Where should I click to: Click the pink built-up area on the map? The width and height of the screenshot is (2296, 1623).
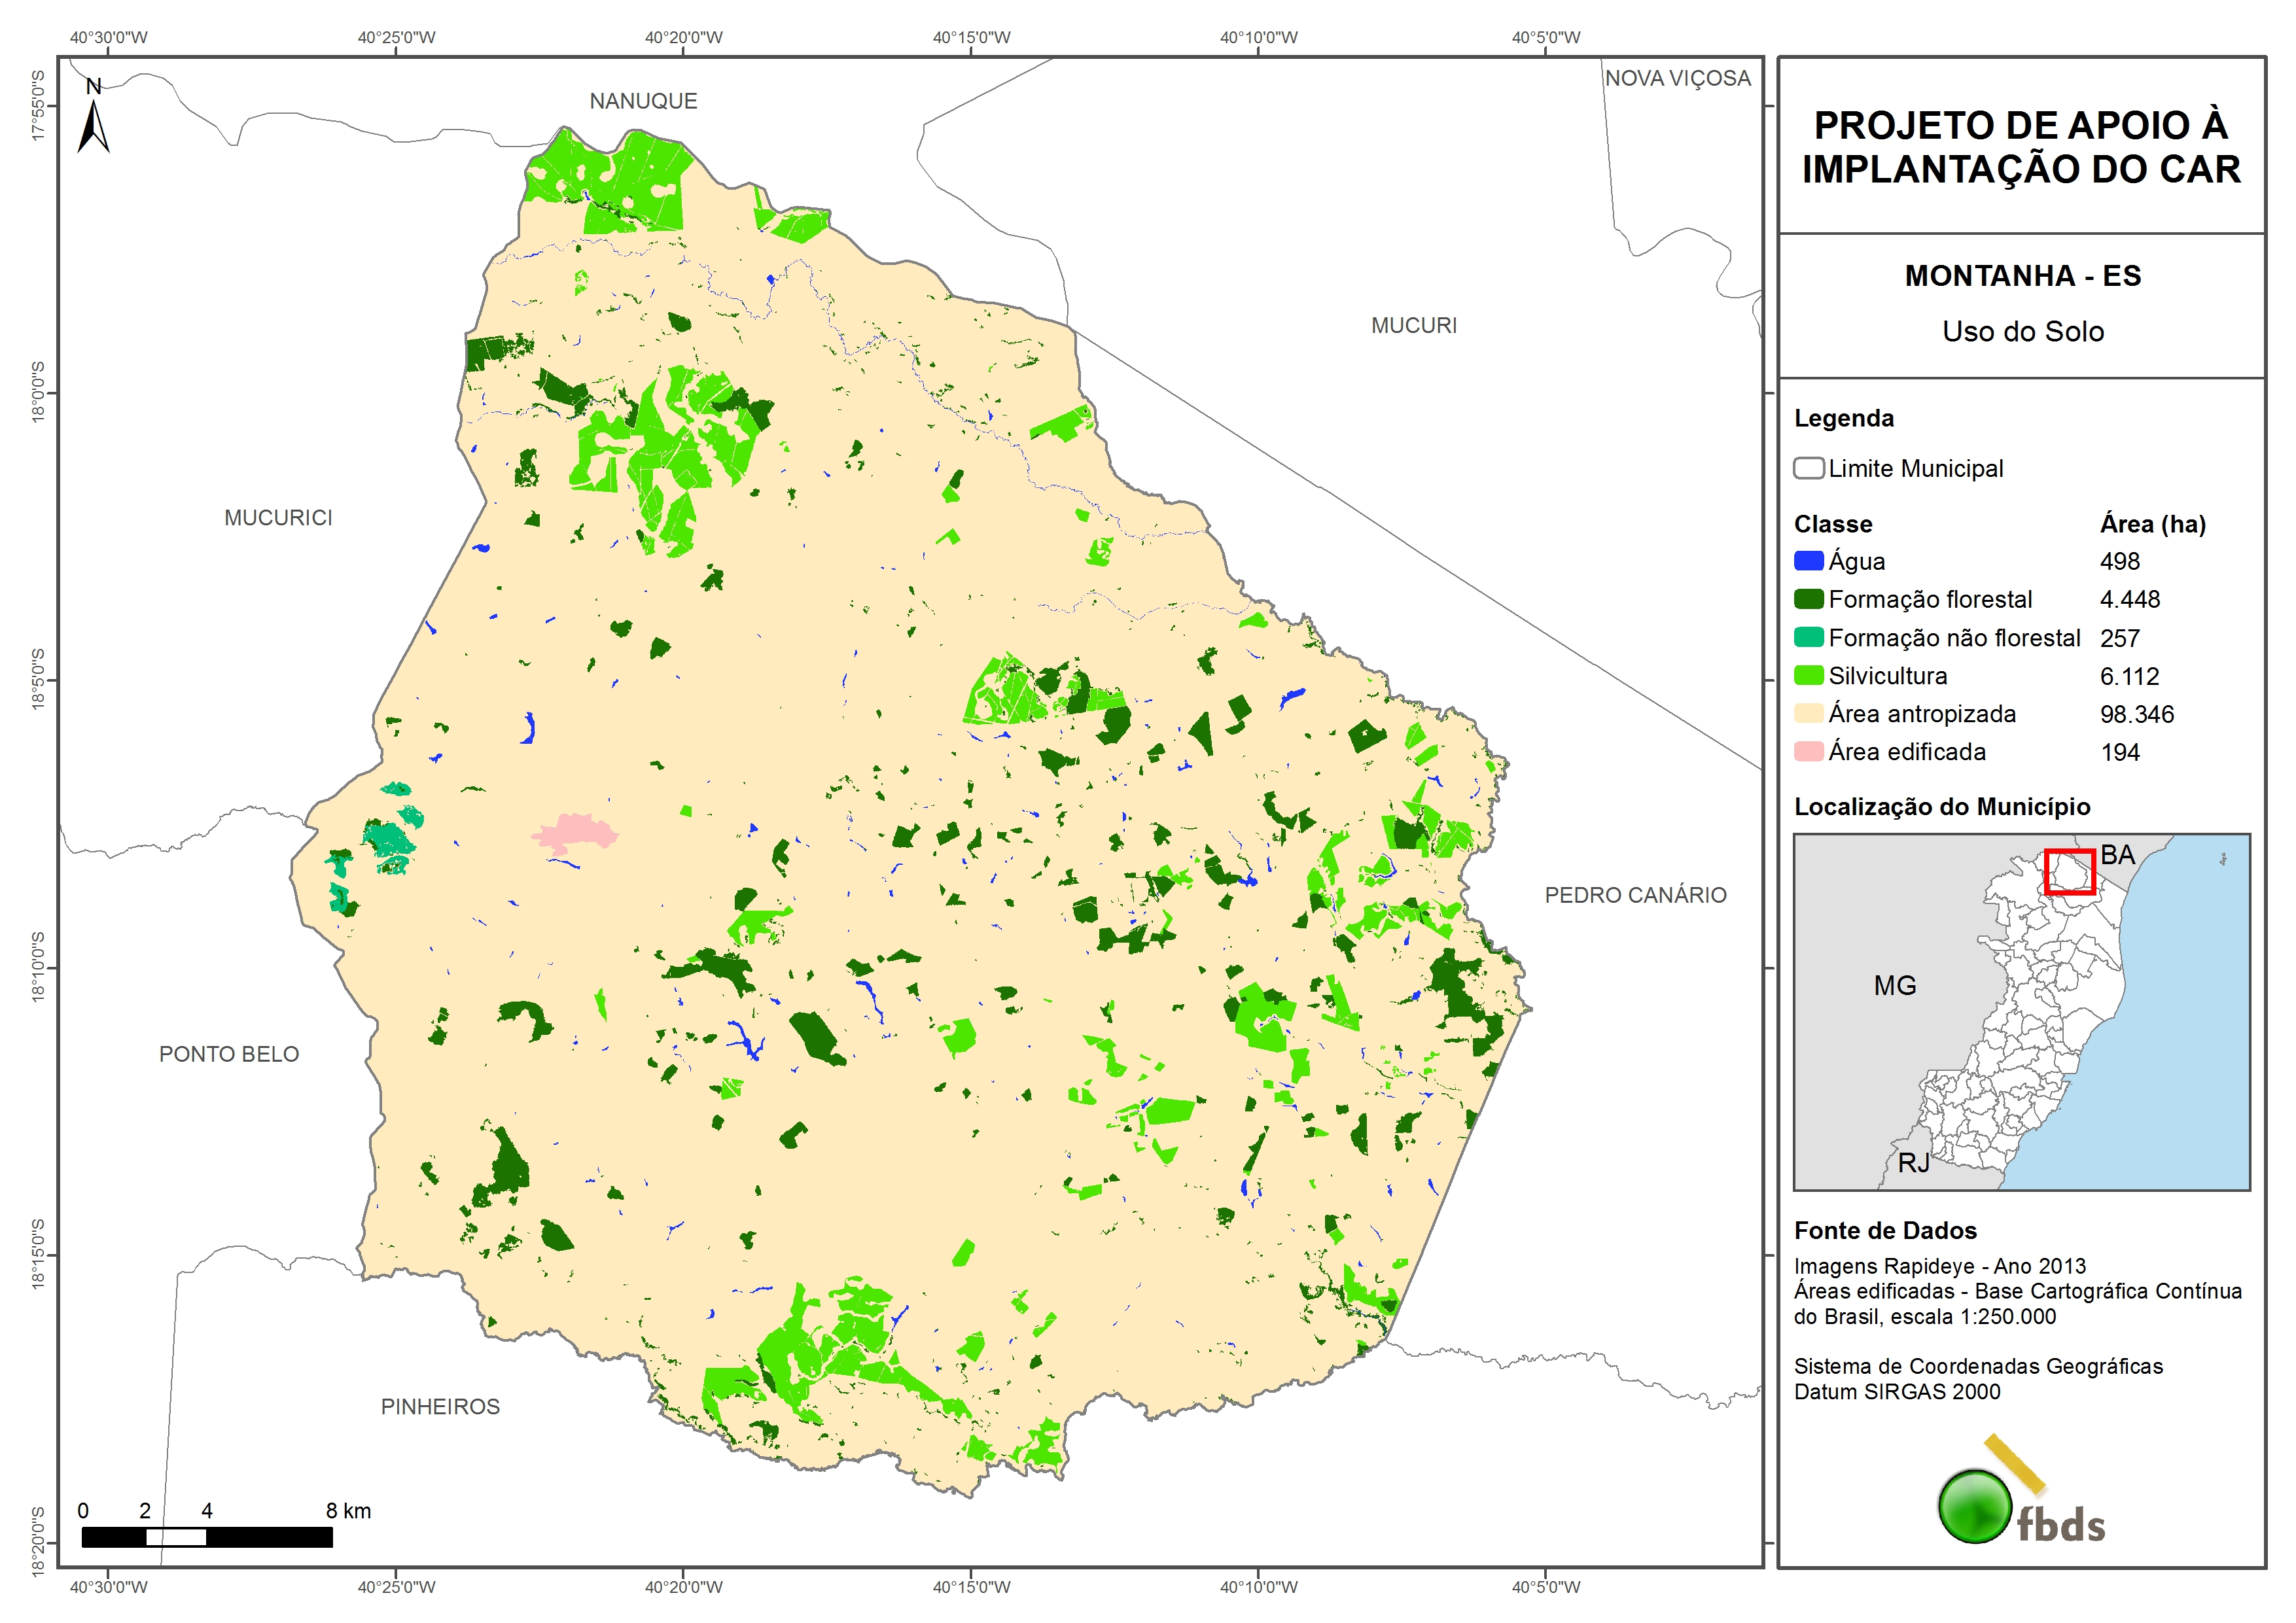573,832
